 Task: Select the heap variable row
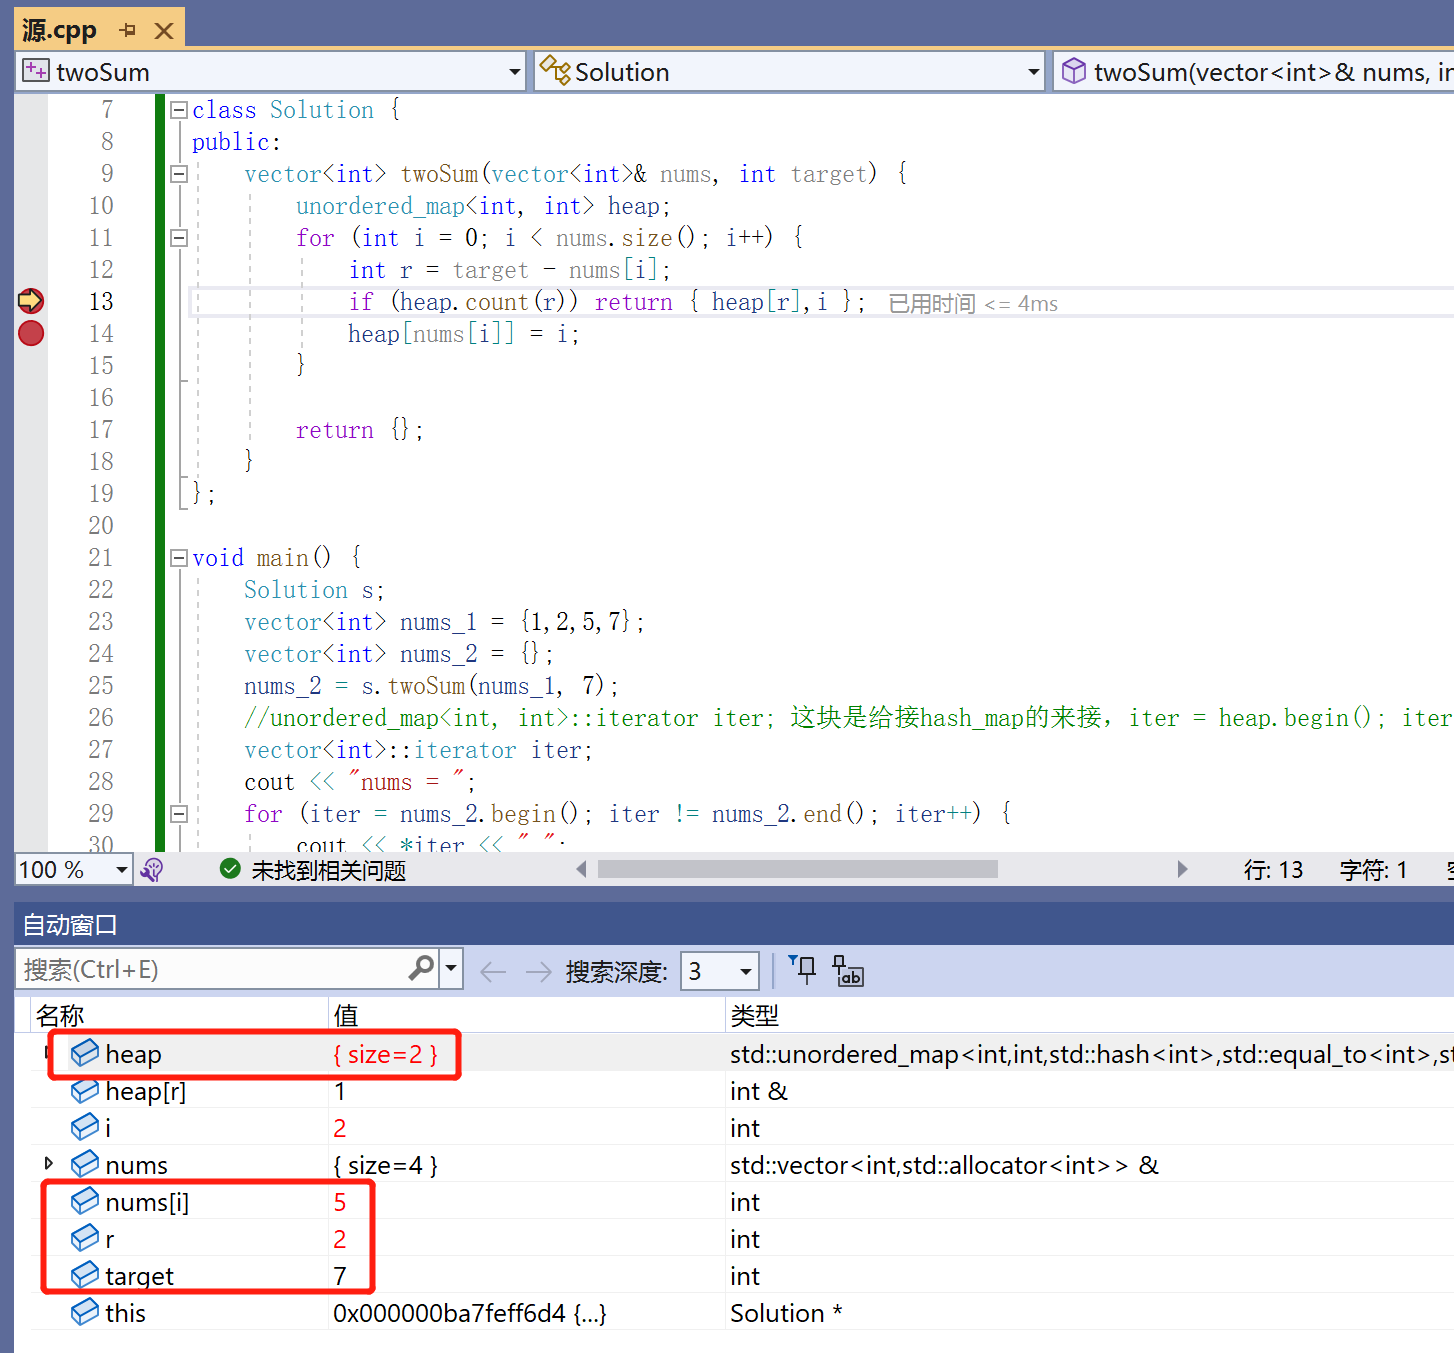[x=743, y=1053]
